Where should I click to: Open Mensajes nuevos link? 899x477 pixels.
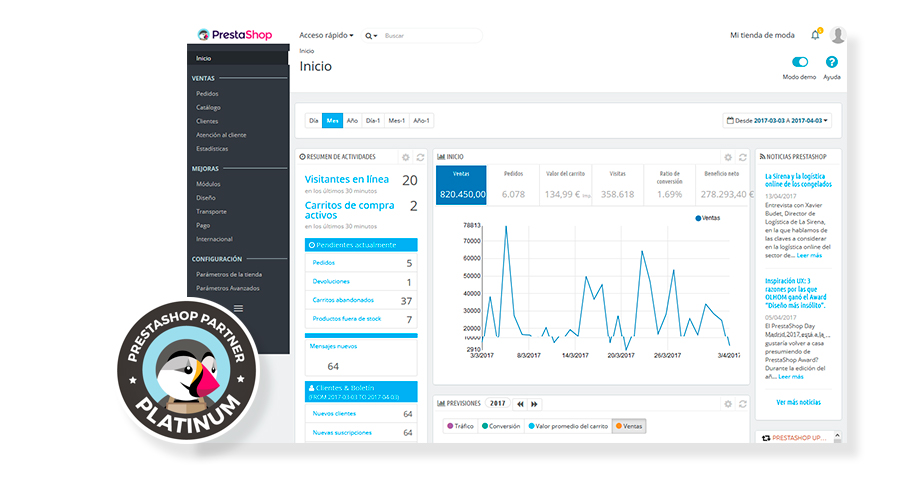tap(333, 346)
